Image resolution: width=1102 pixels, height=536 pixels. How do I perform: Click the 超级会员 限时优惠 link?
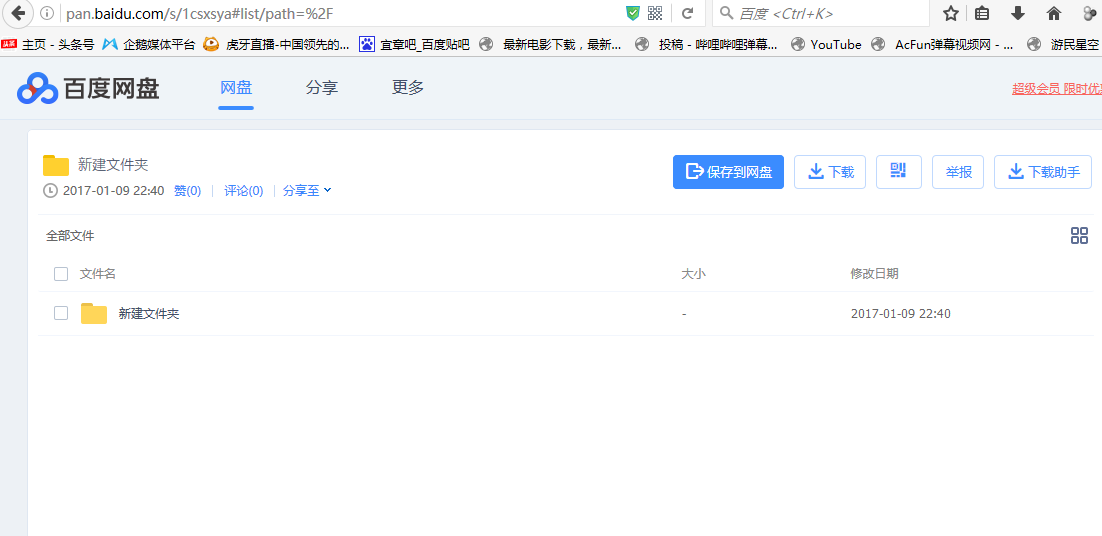(1056, 89)
